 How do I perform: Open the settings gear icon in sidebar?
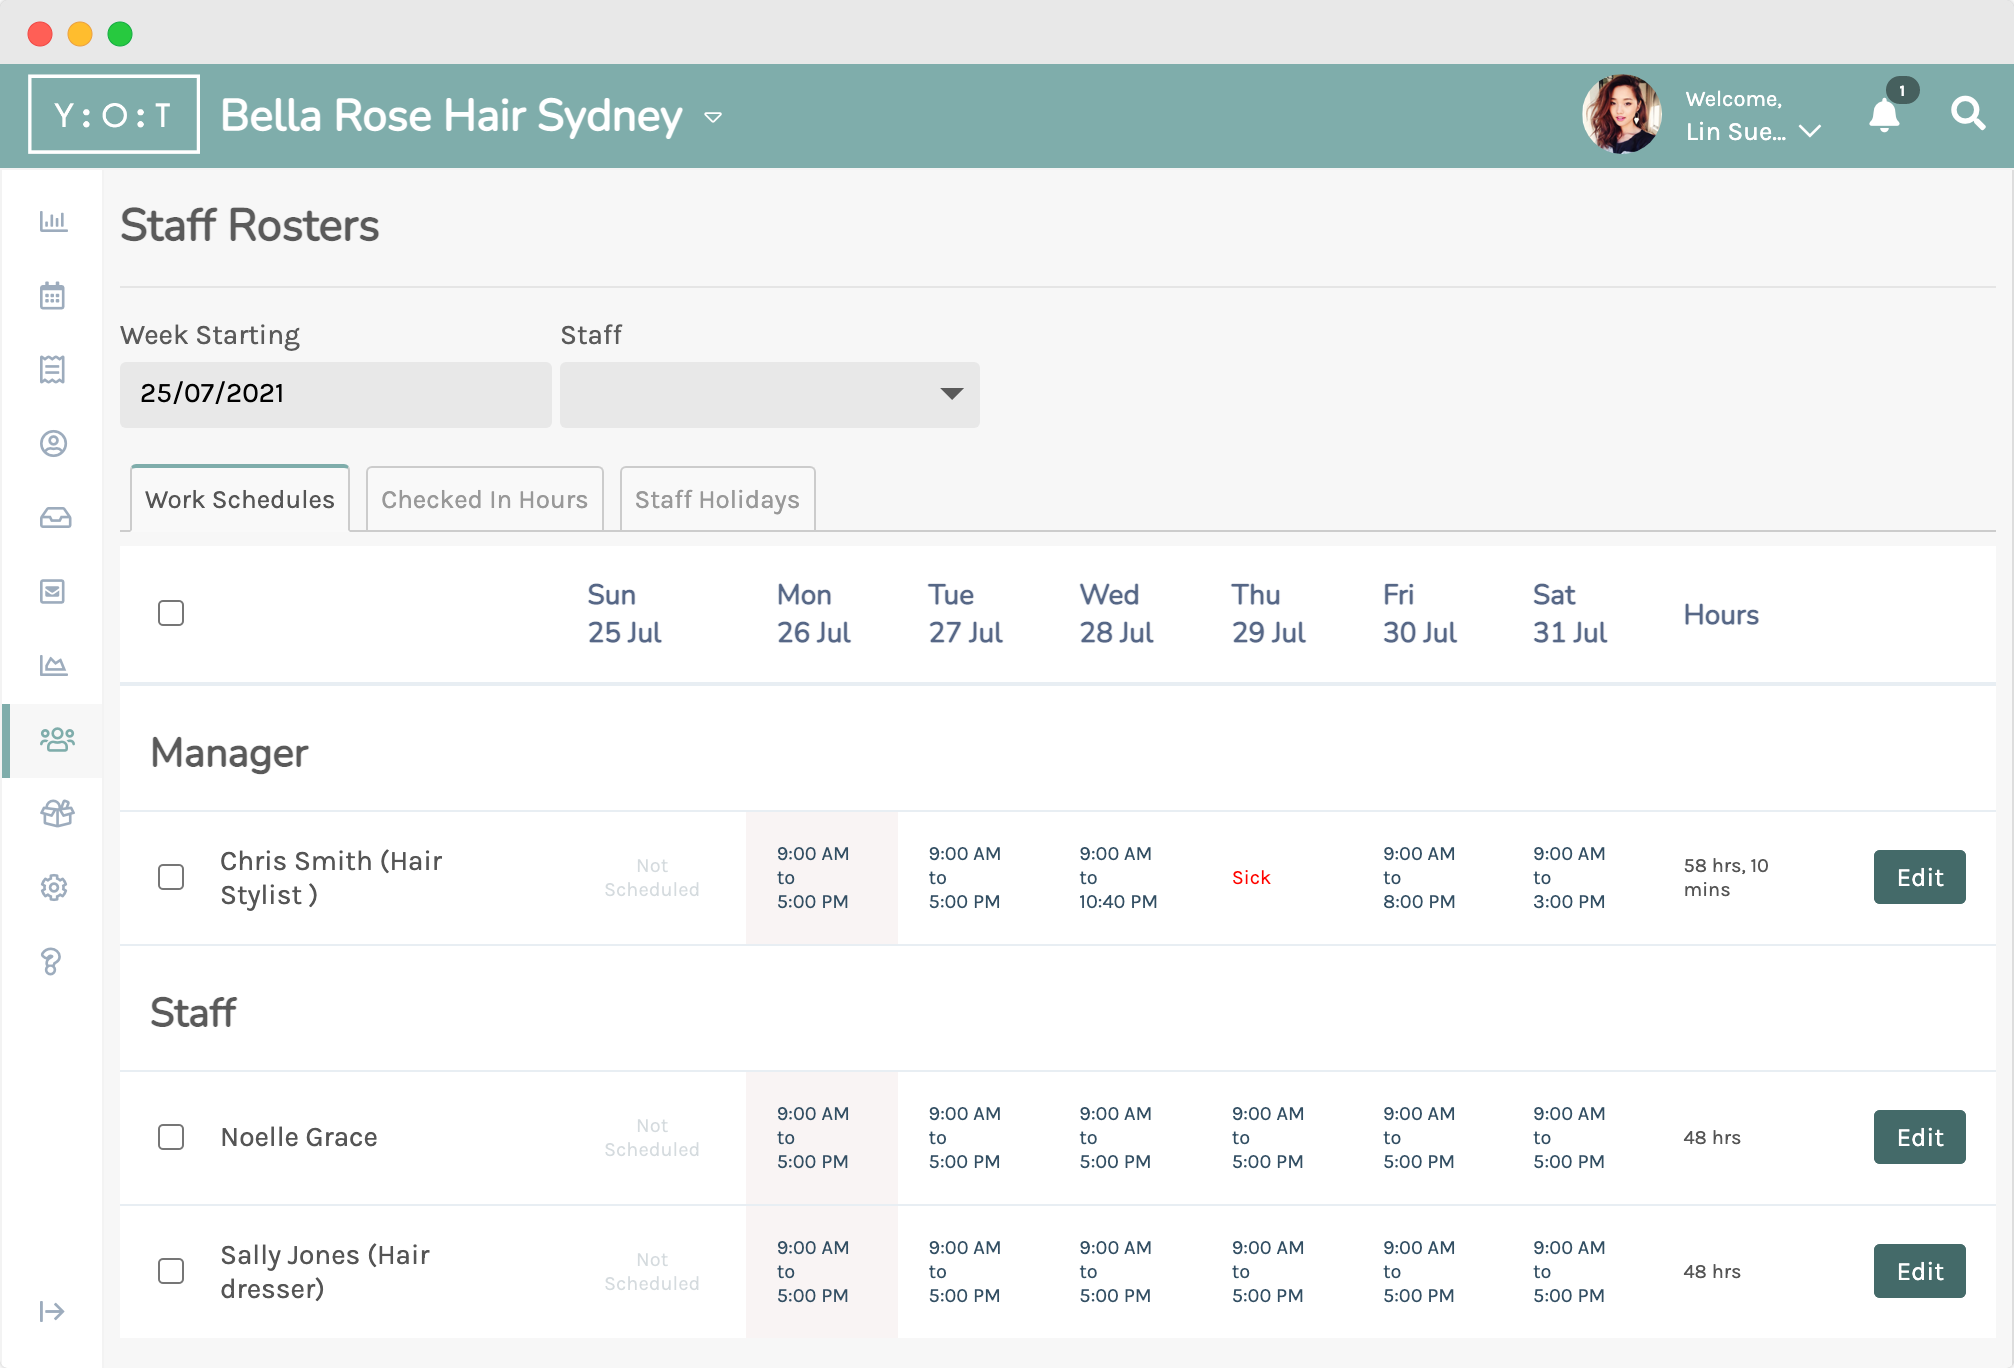coord(53,887)
